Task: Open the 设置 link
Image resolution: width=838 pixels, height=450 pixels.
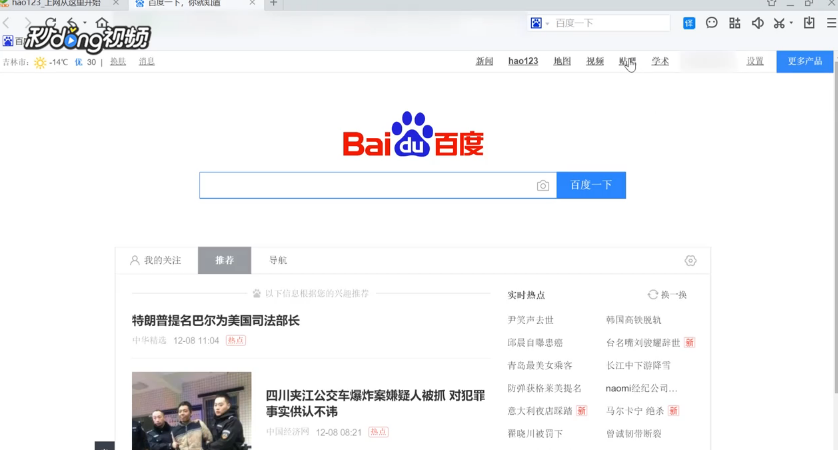Action: (755, 61)
